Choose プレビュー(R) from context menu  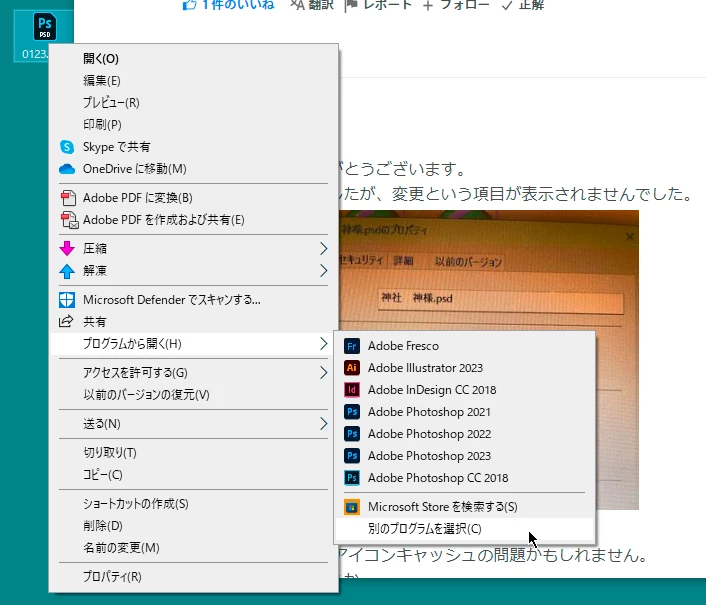pos(193,103)
